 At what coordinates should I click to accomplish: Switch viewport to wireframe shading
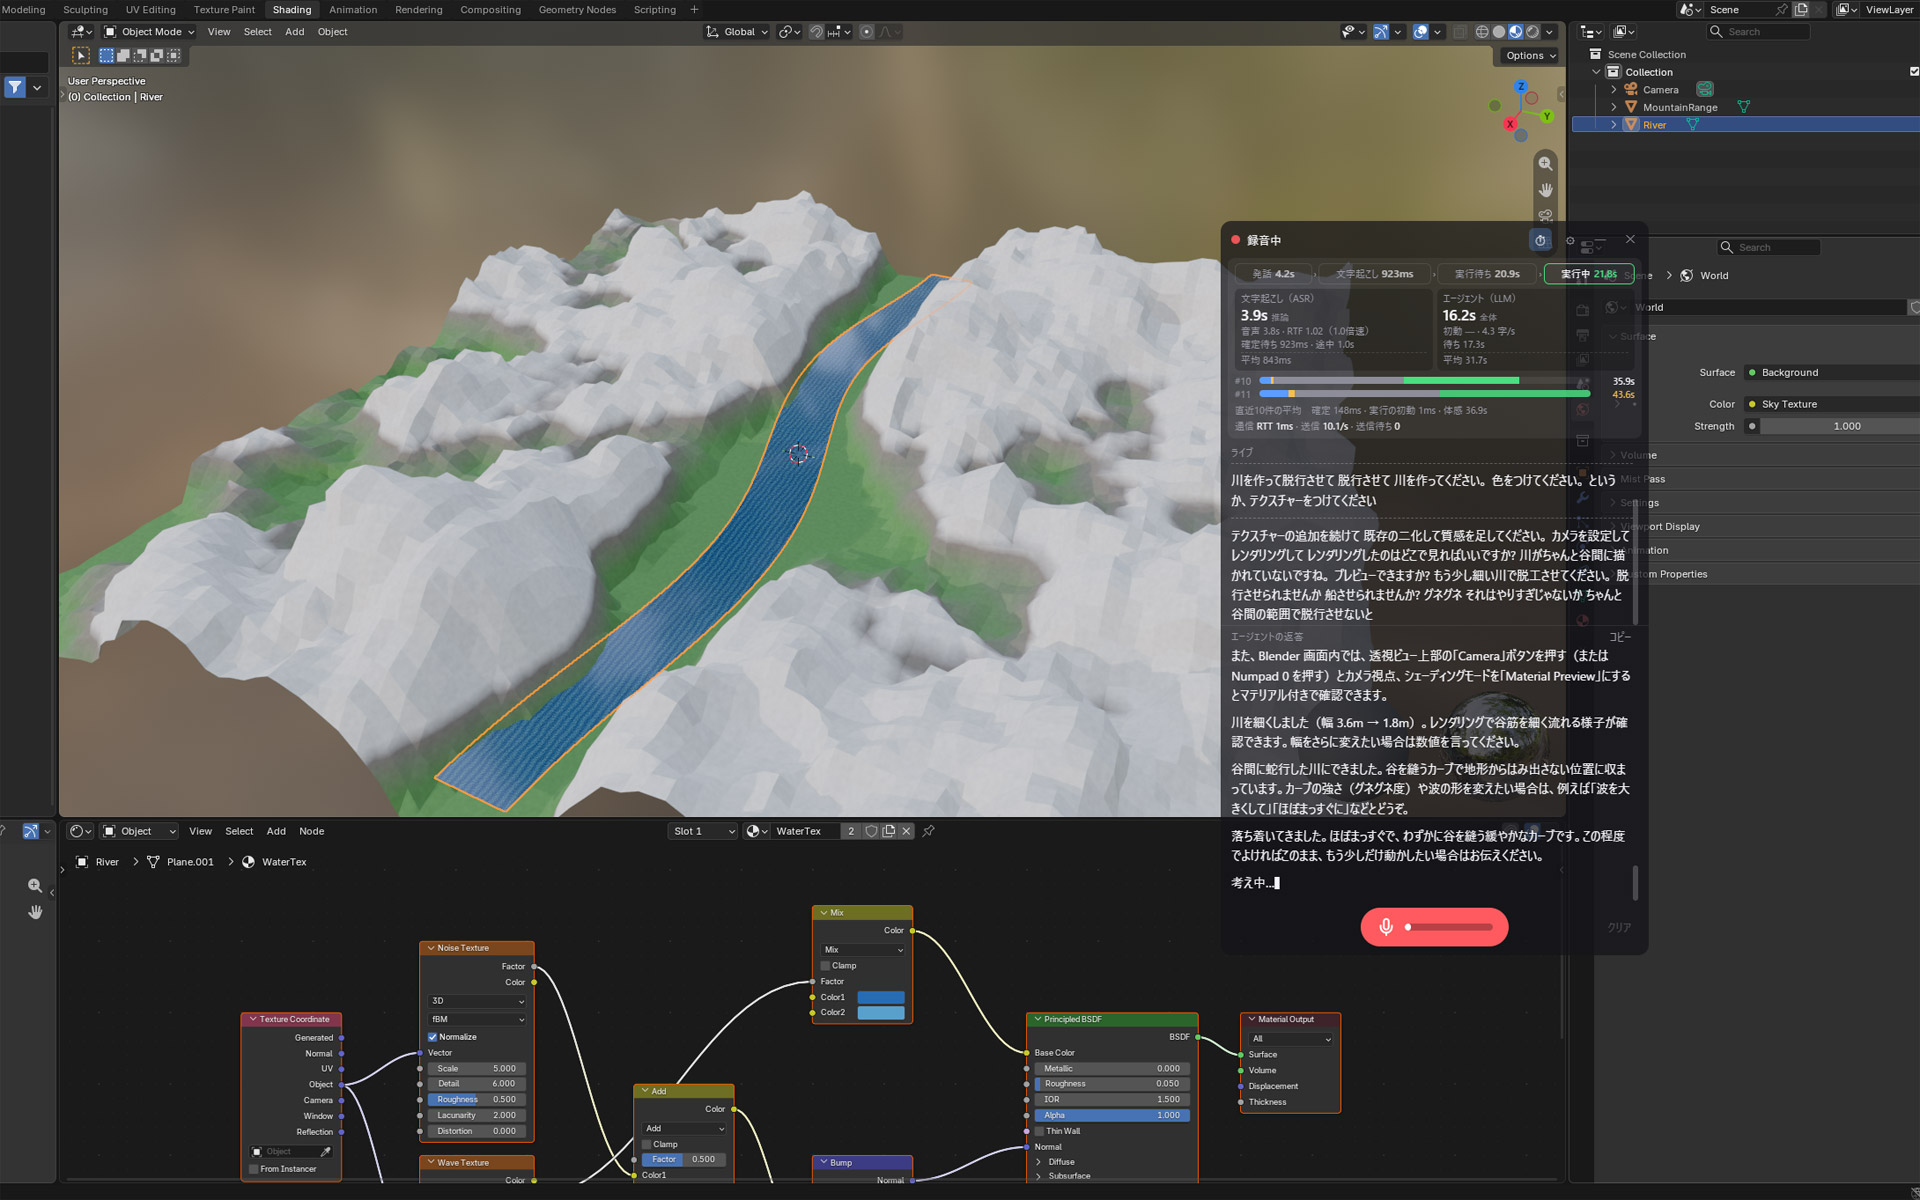pos(1482,32)
